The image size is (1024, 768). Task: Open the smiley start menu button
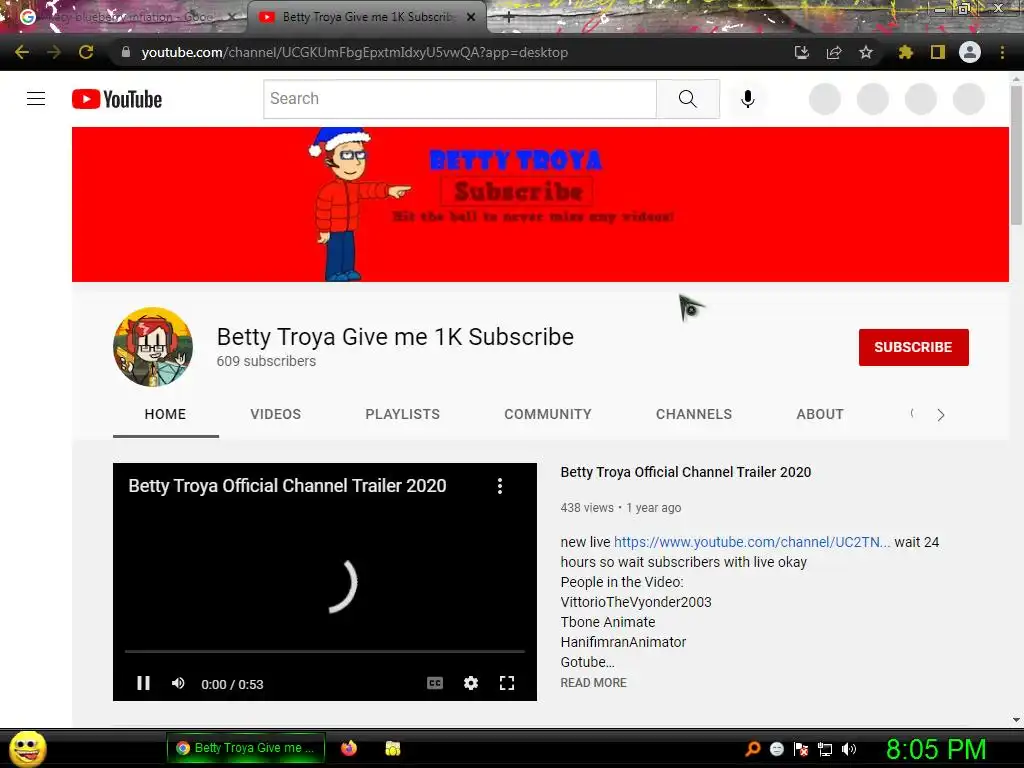pyautogui.click(x=27, y=748)
